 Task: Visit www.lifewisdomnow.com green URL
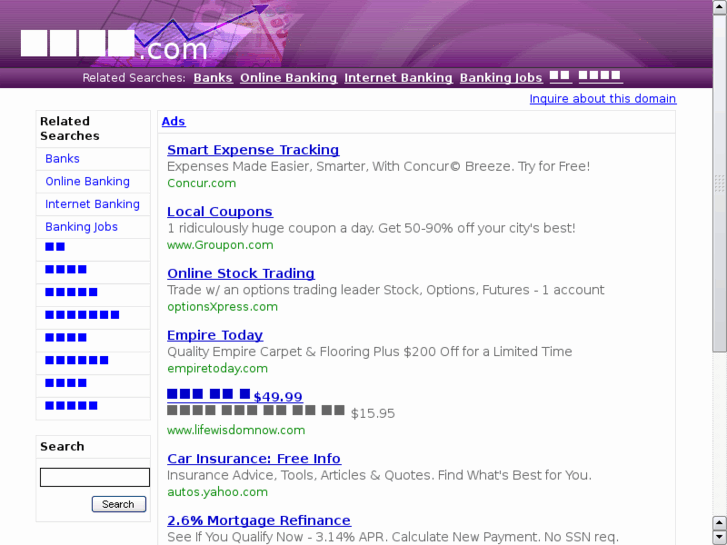pyautogui.click(x=236, y=430)
